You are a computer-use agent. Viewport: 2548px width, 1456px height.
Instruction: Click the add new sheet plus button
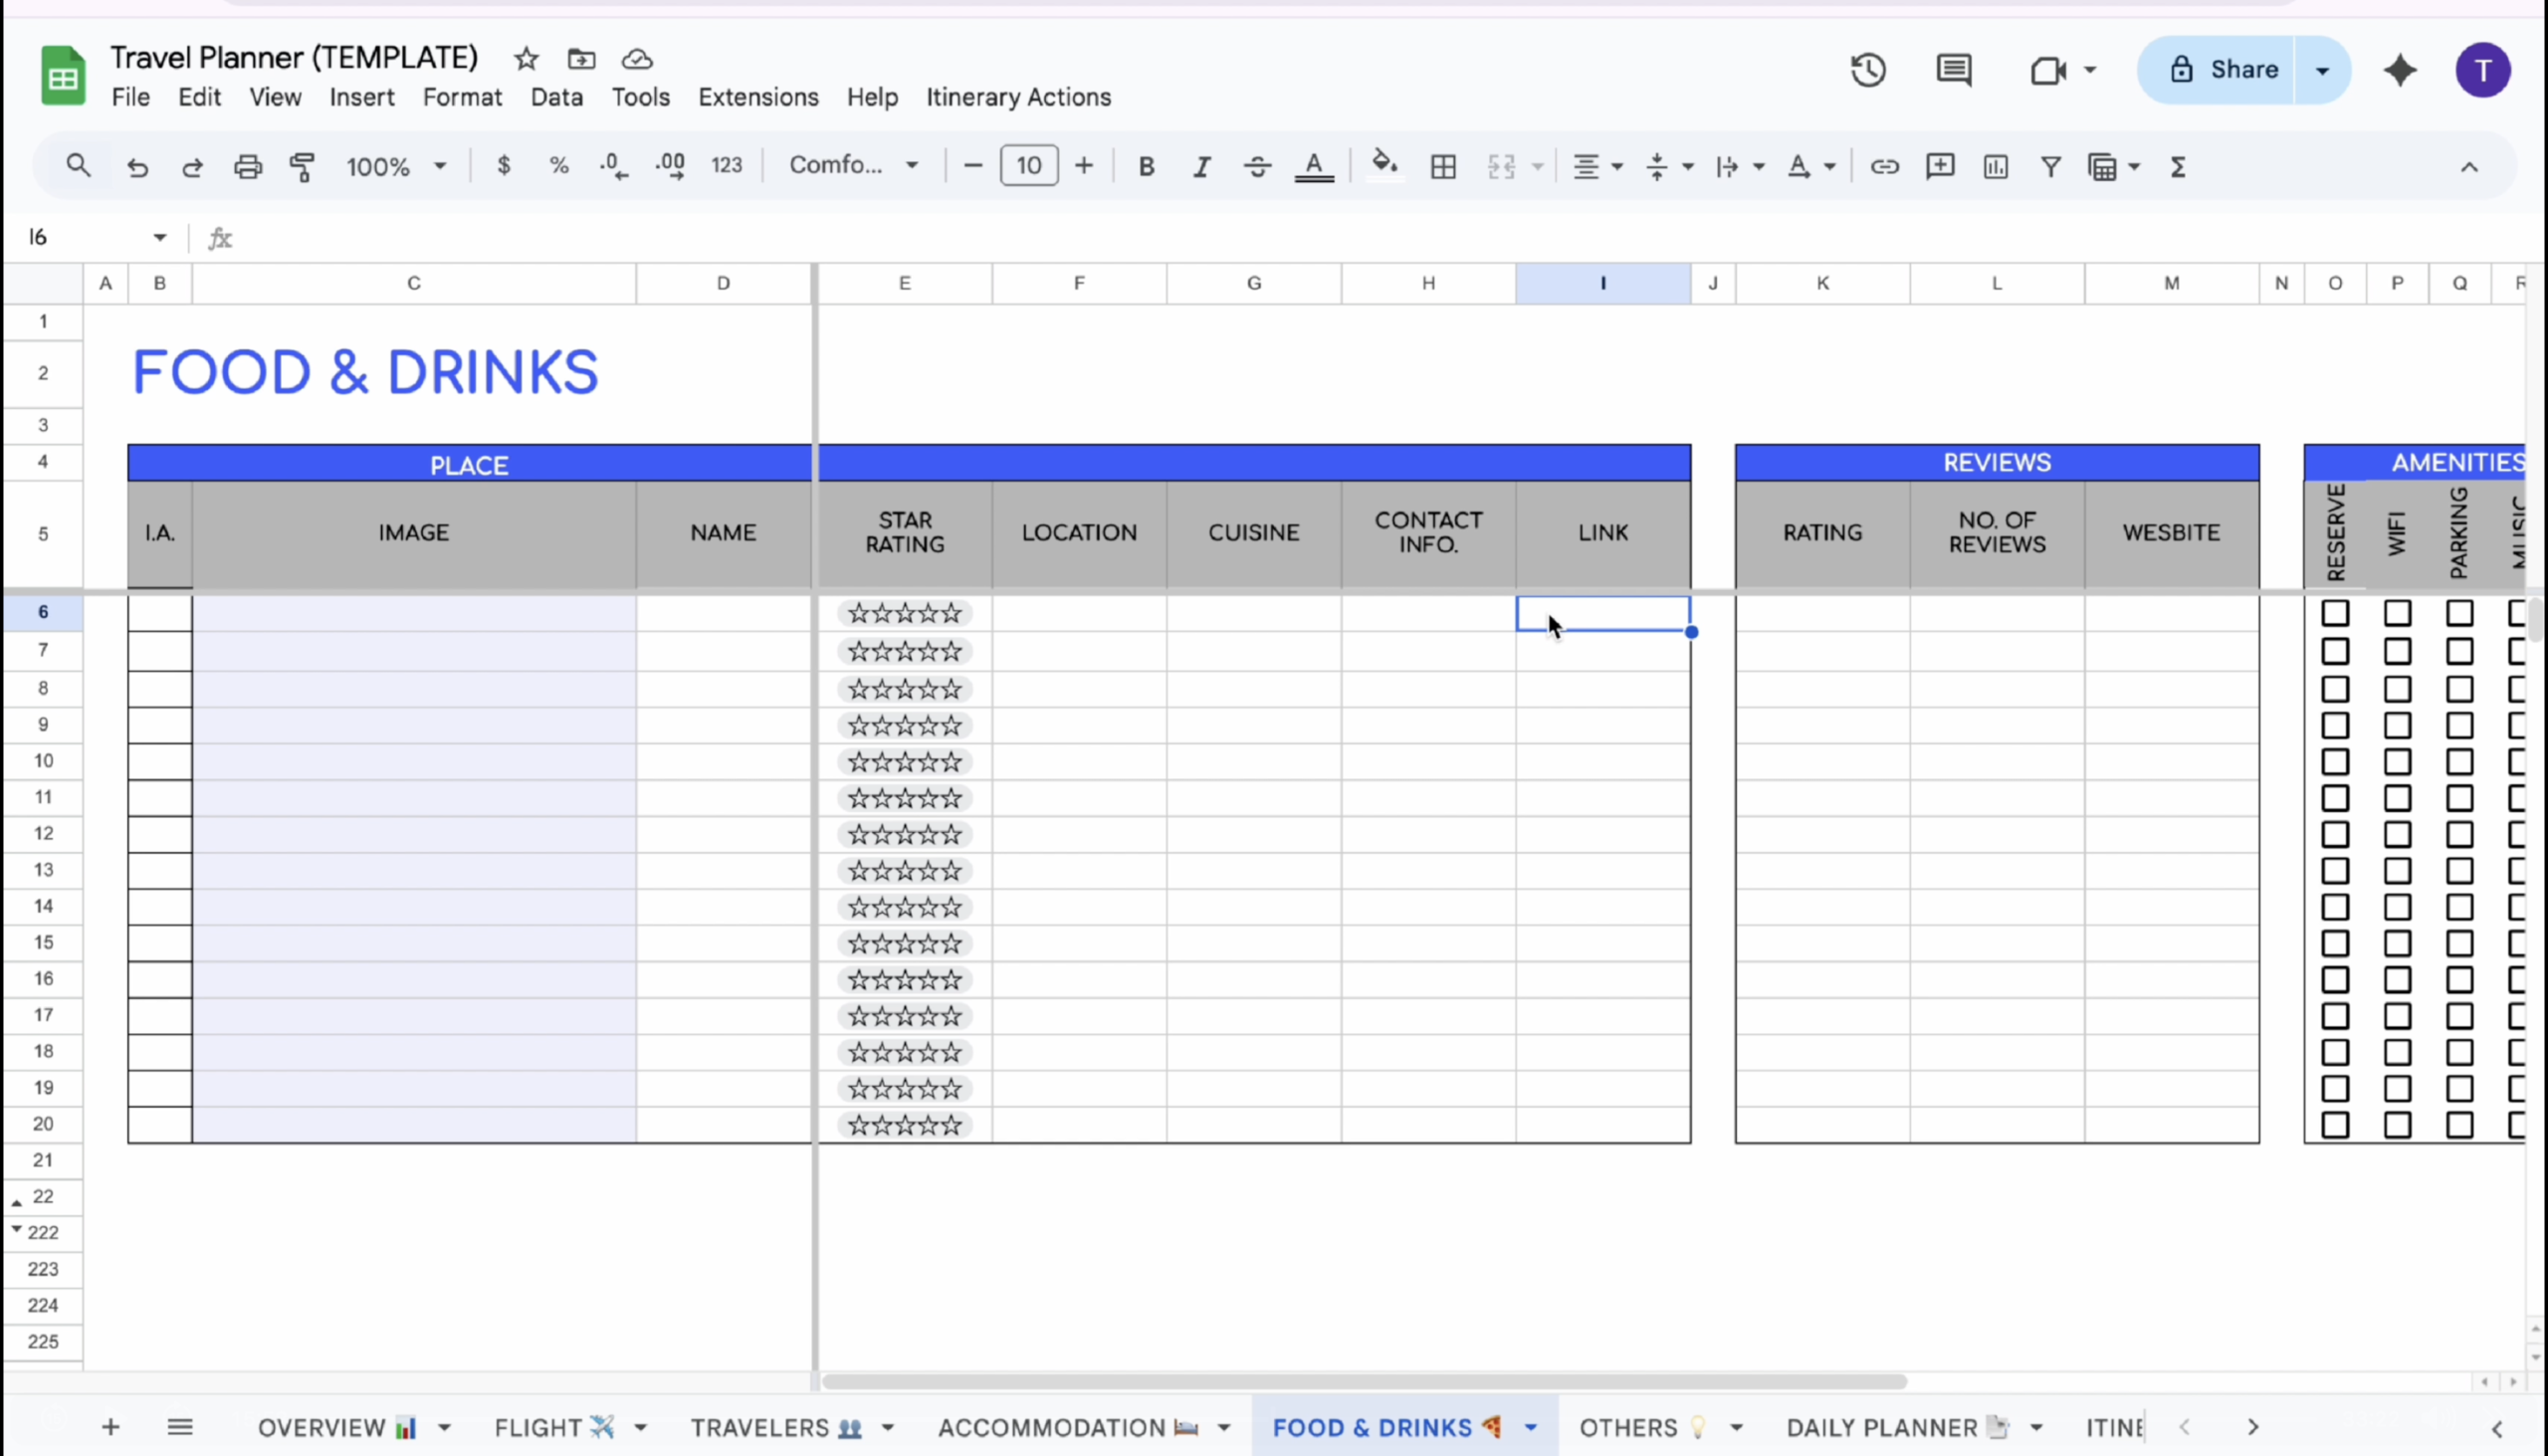[x=111, y=1427]
